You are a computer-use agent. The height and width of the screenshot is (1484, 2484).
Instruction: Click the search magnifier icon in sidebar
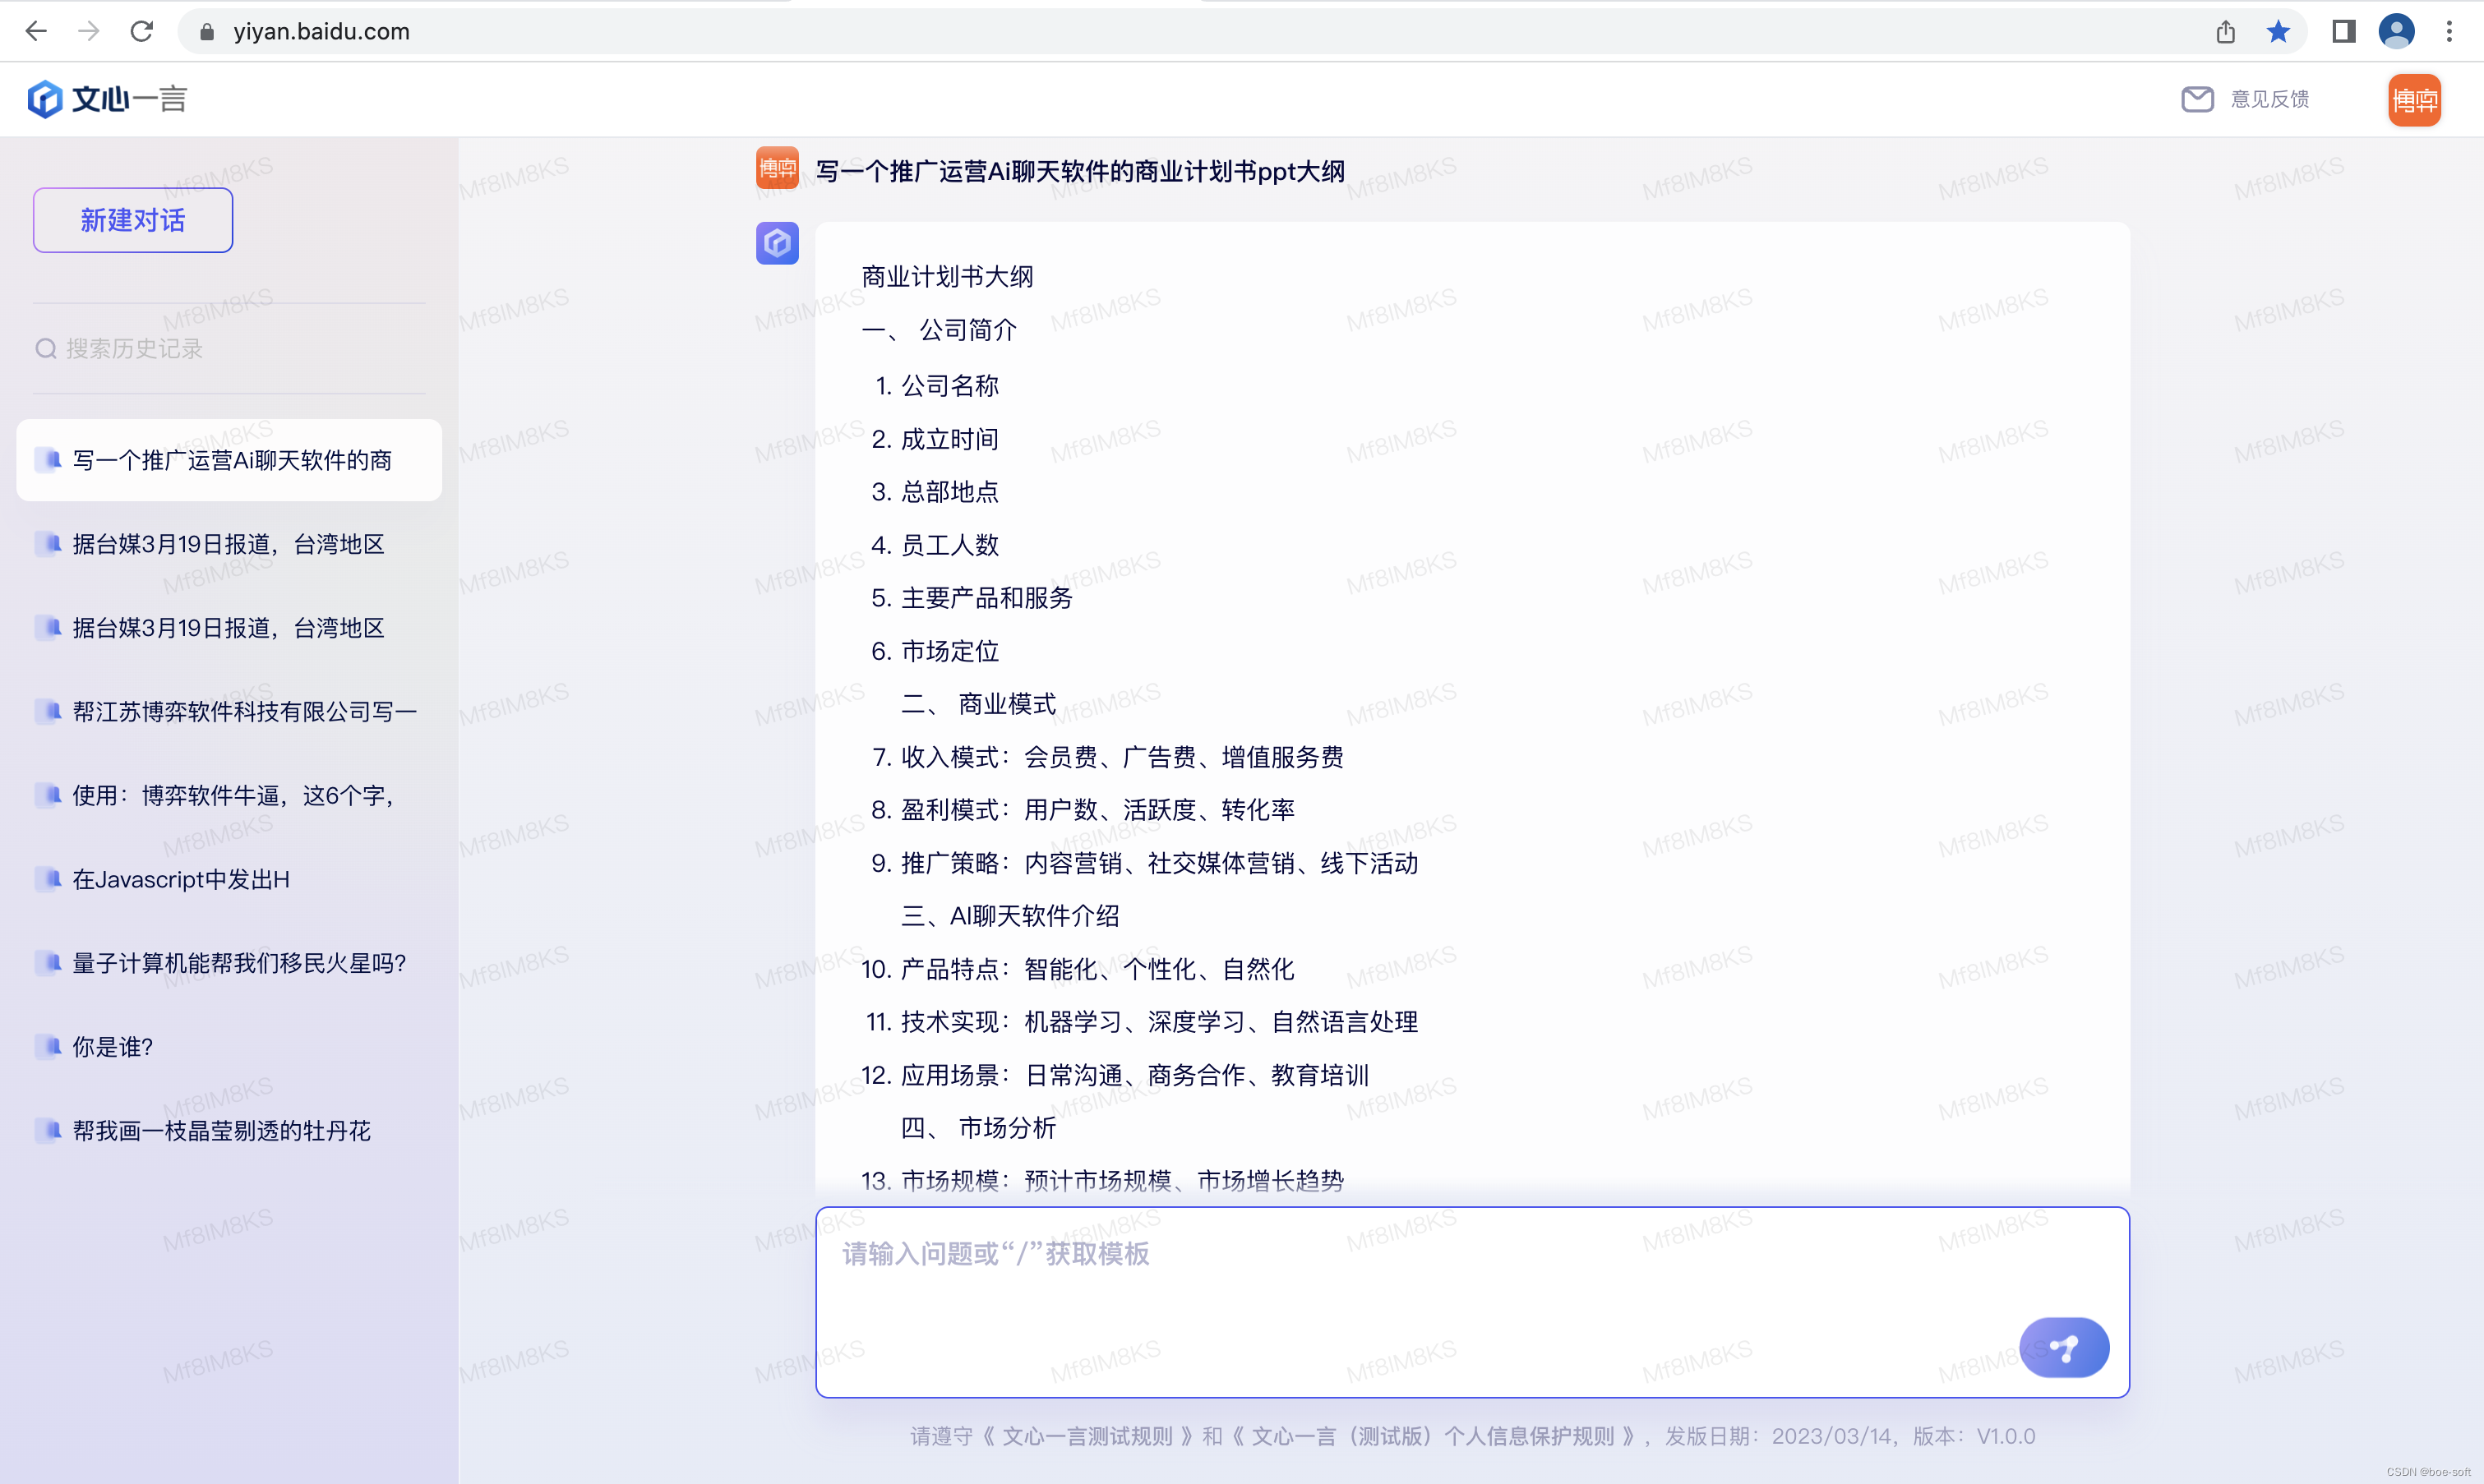[46, 348]
